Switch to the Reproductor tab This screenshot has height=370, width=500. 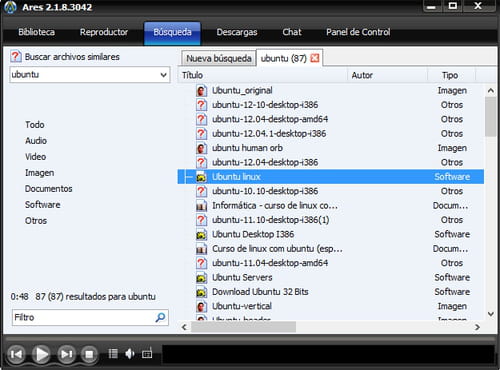coord(104,32)
